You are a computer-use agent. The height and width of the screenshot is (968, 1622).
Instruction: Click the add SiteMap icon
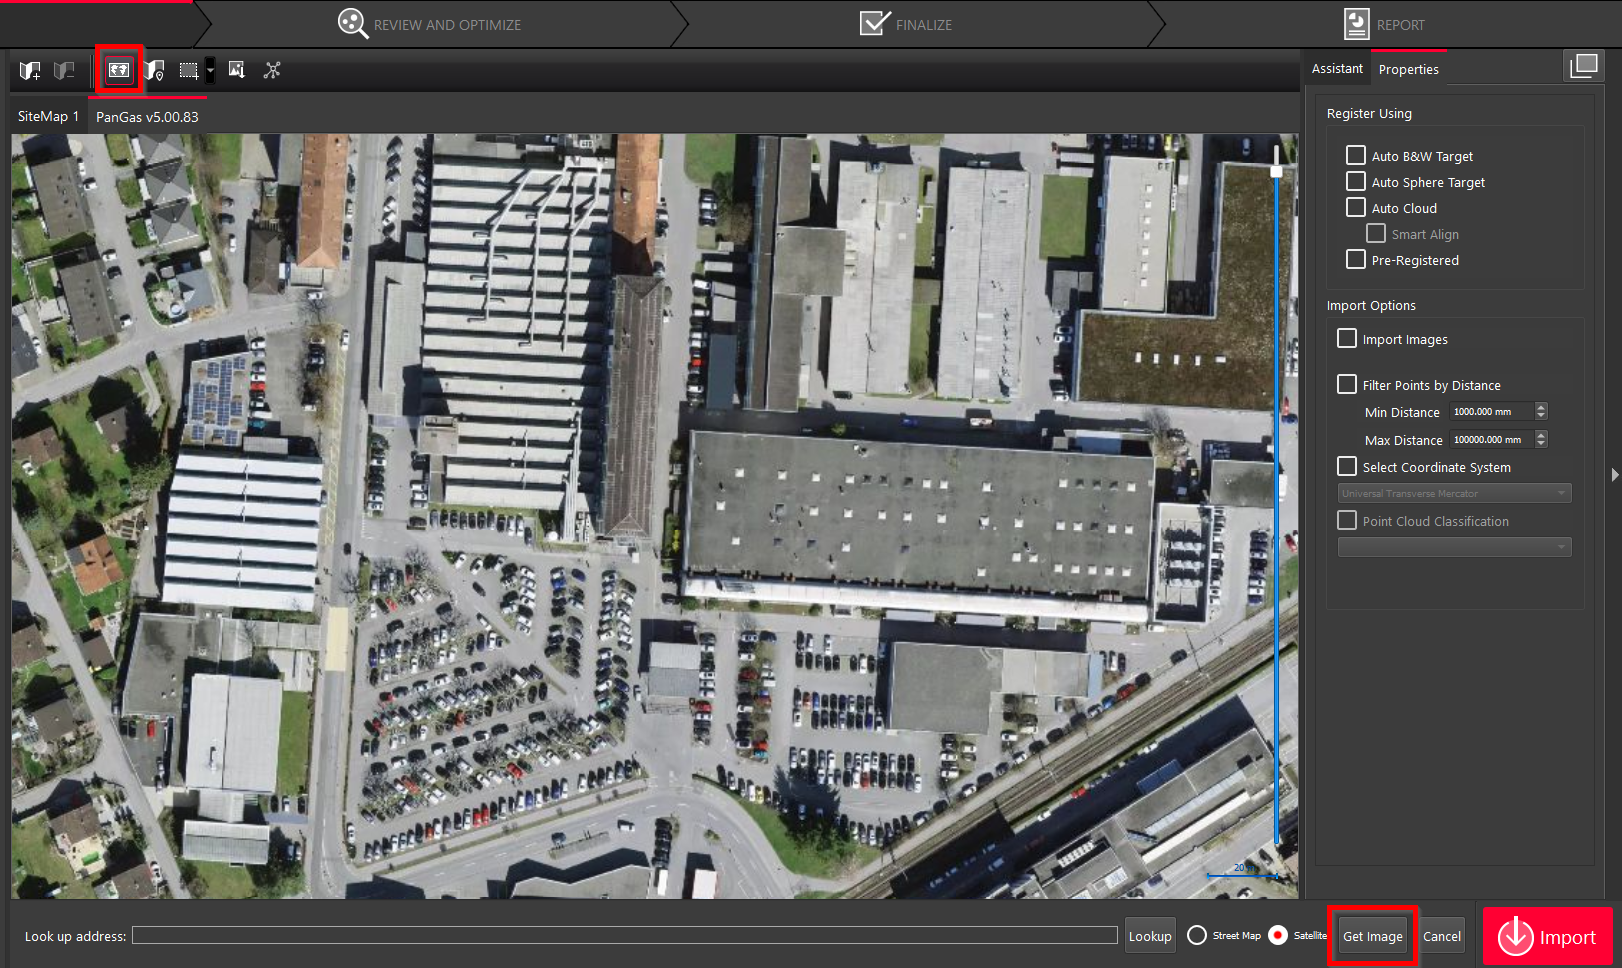(x=30, y=70)
